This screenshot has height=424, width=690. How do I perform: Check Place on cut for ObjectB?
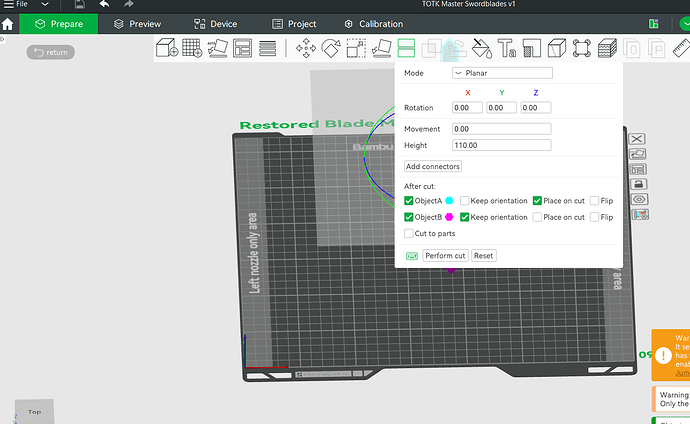537,217
